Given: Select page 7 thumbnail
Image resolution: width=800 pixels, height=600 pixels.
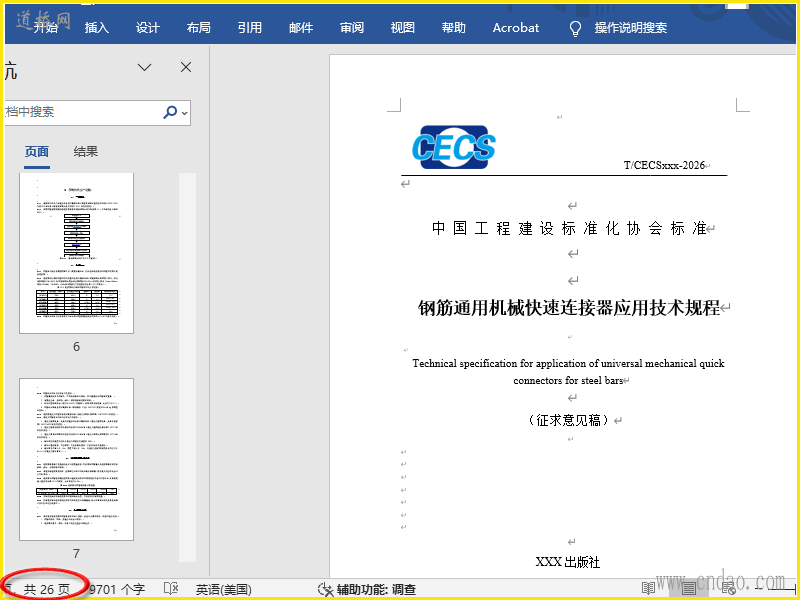Looking at the screenshot, I should [77, 459].
